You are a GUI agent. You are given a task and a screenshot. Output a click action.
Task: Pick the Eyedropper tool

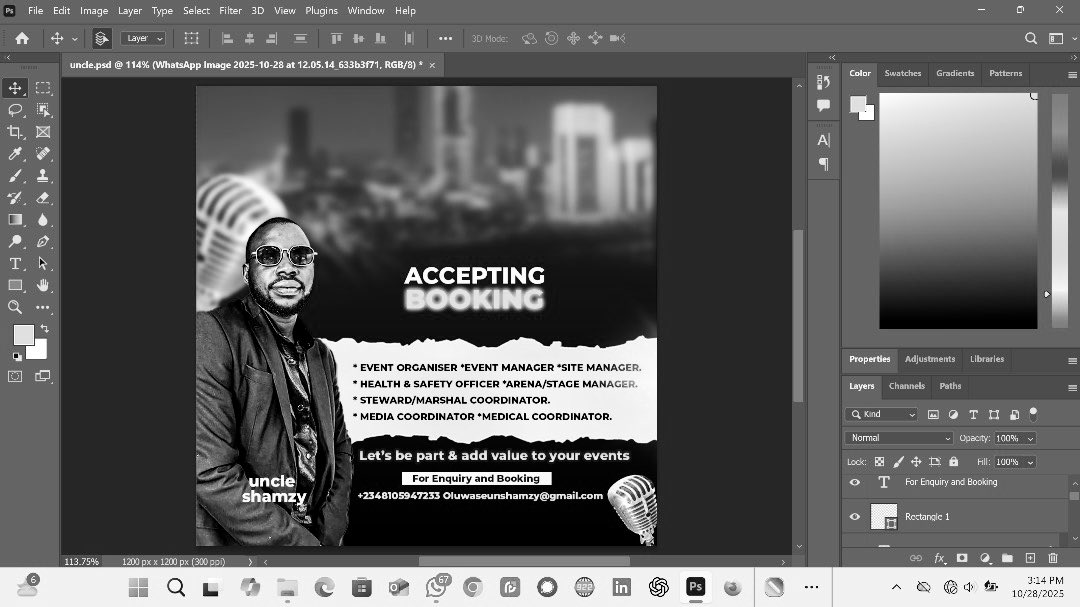pyautogui.click(x=14, y=153)
